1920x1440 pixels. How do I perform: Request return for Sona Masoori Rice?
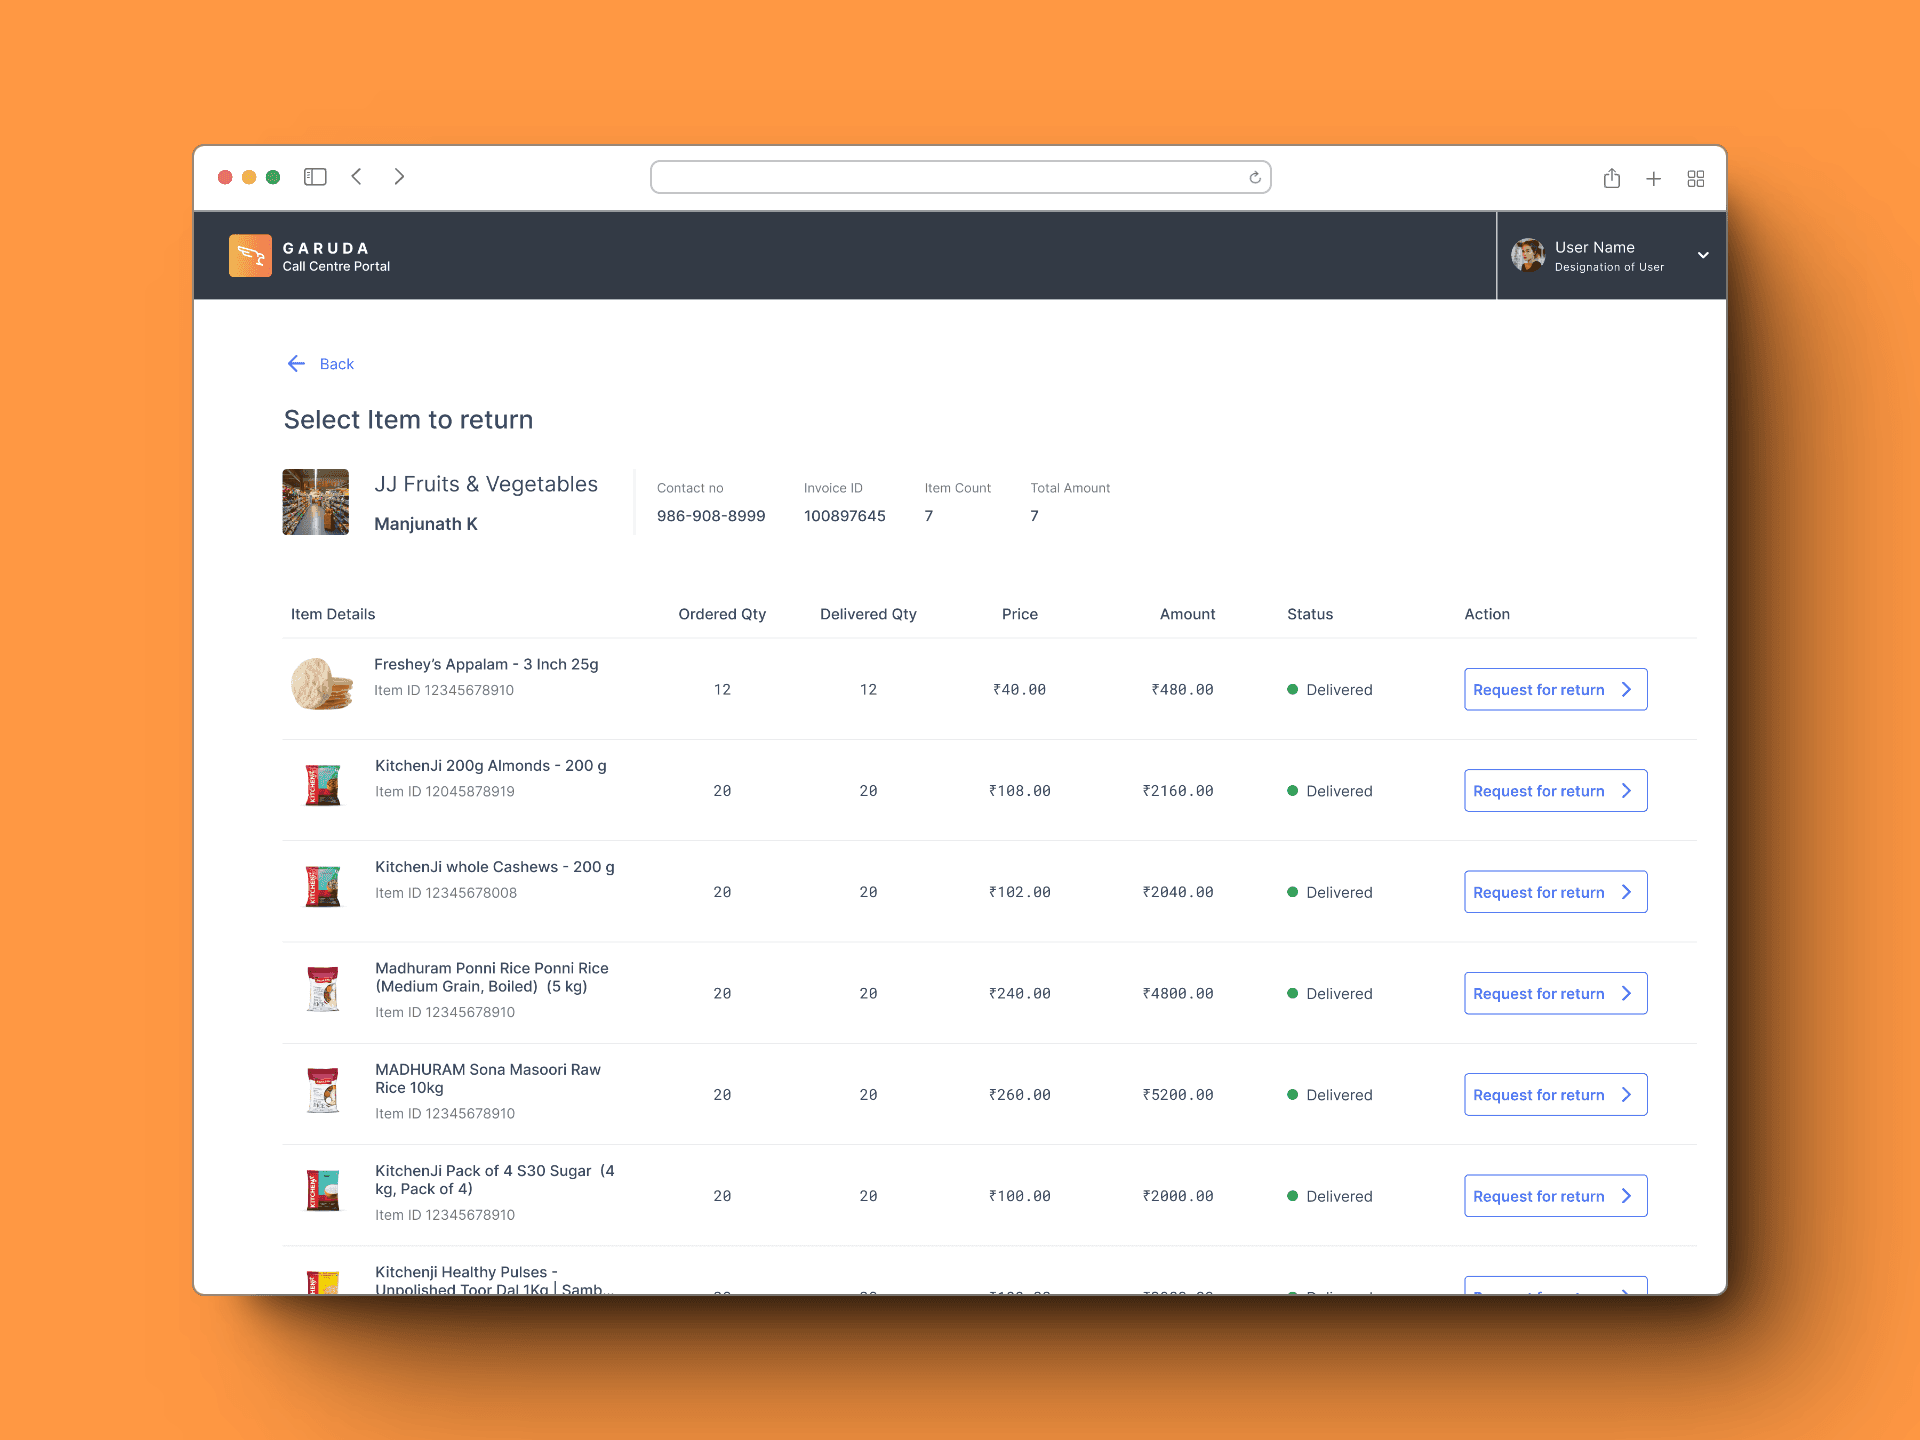(1554, 1095)
